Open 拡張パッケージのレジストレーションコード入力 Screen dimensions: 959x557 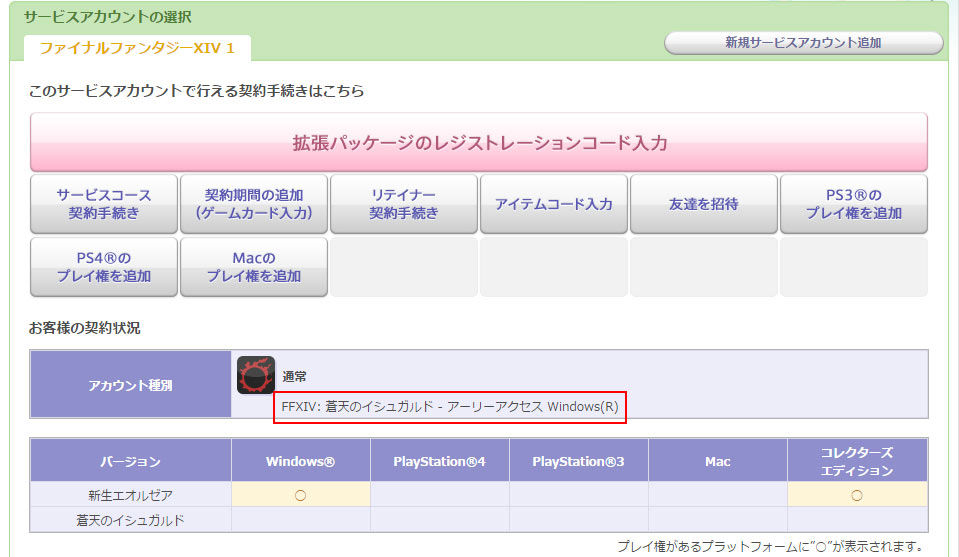pyautogui.click(x=479, y=142)
